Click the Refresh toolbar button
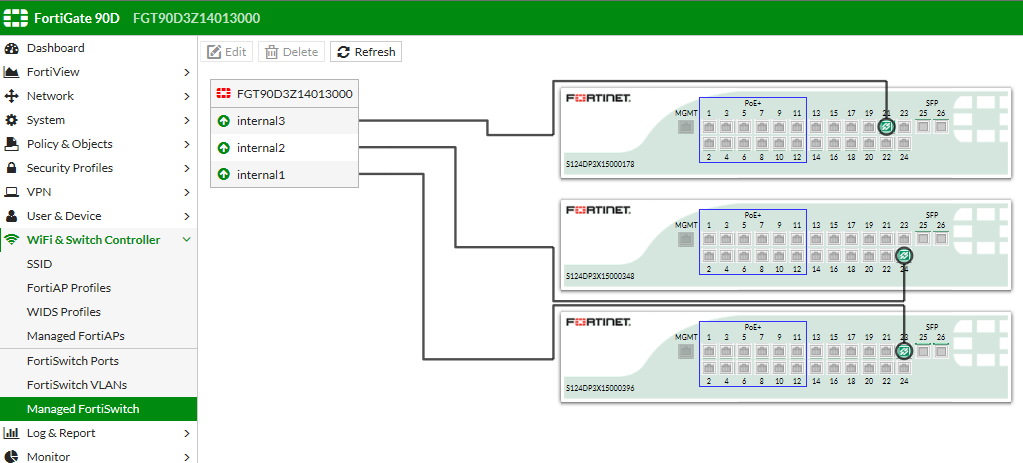 366,52
